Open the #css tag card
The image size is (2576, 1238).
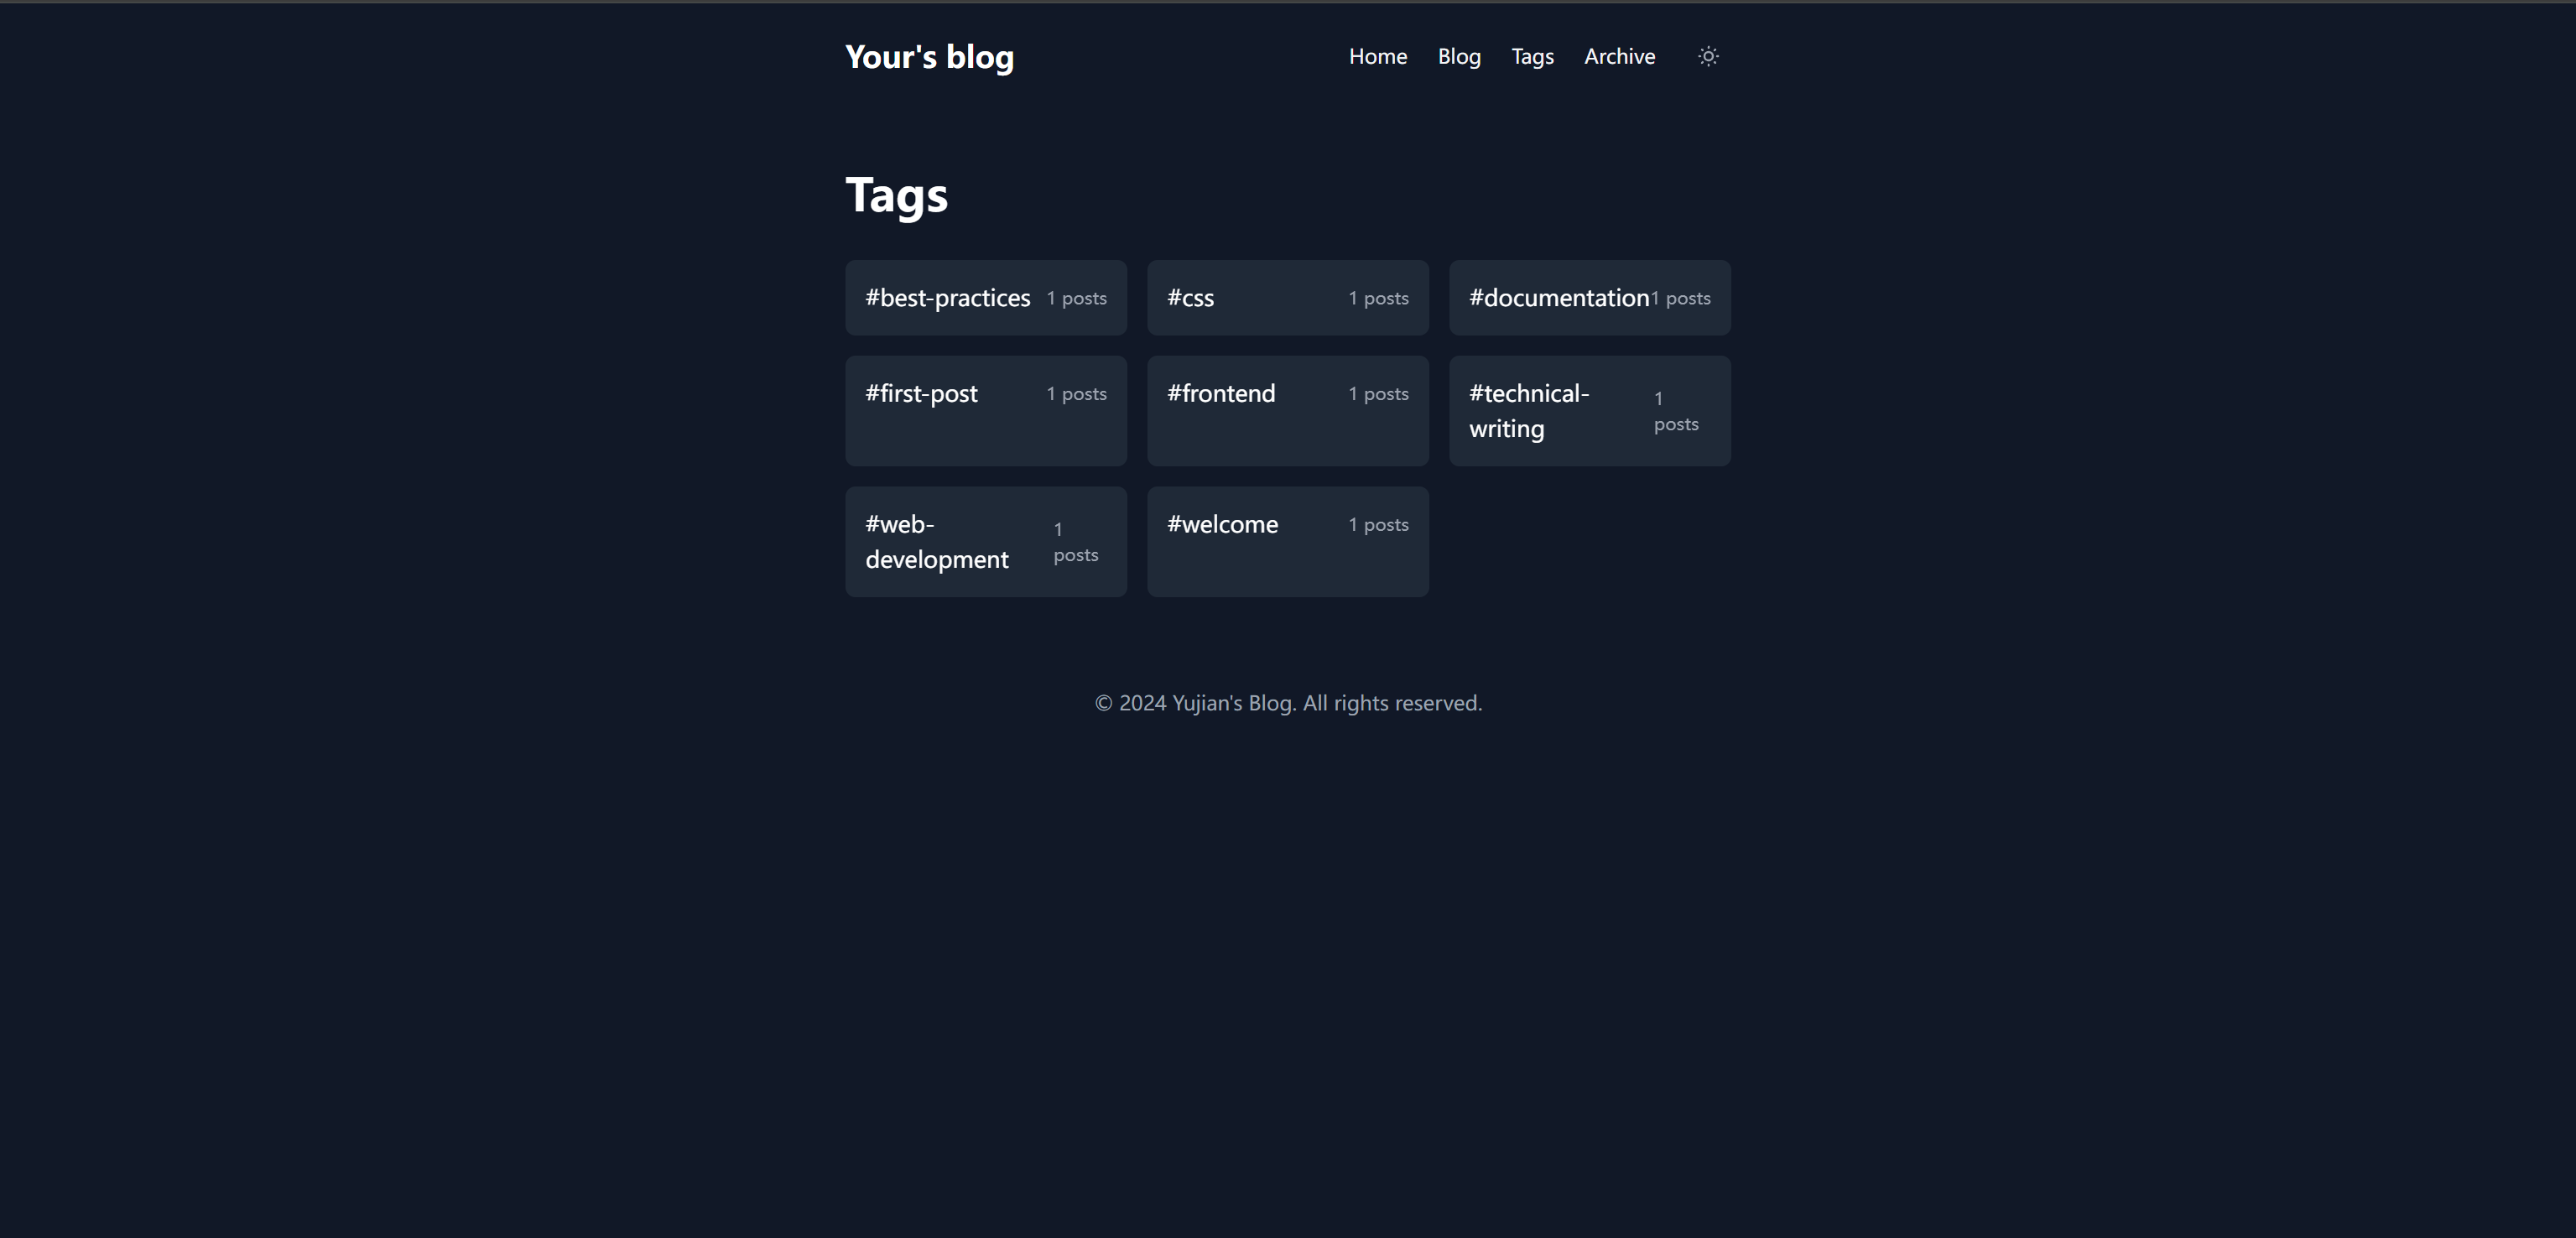(1288, 298)
